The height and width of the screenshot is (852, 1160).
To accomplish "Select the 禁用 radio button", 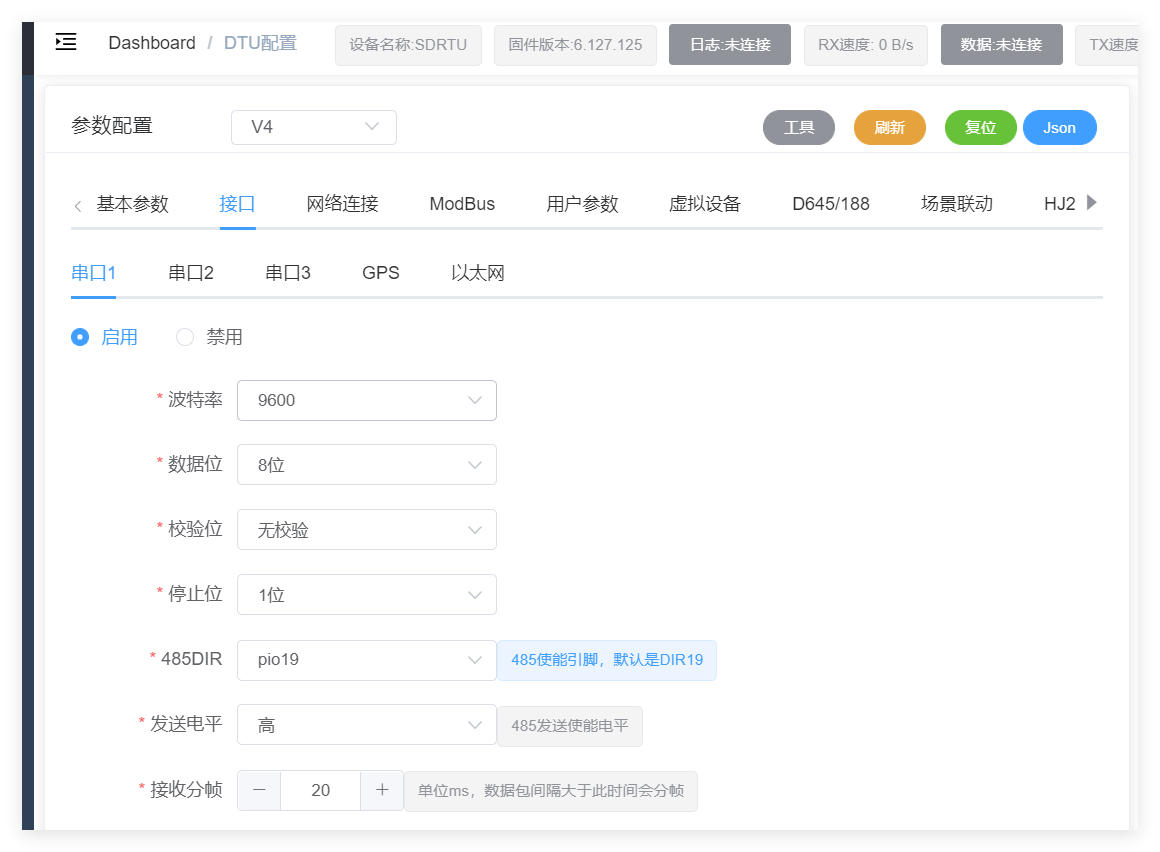I will point(185,337).
